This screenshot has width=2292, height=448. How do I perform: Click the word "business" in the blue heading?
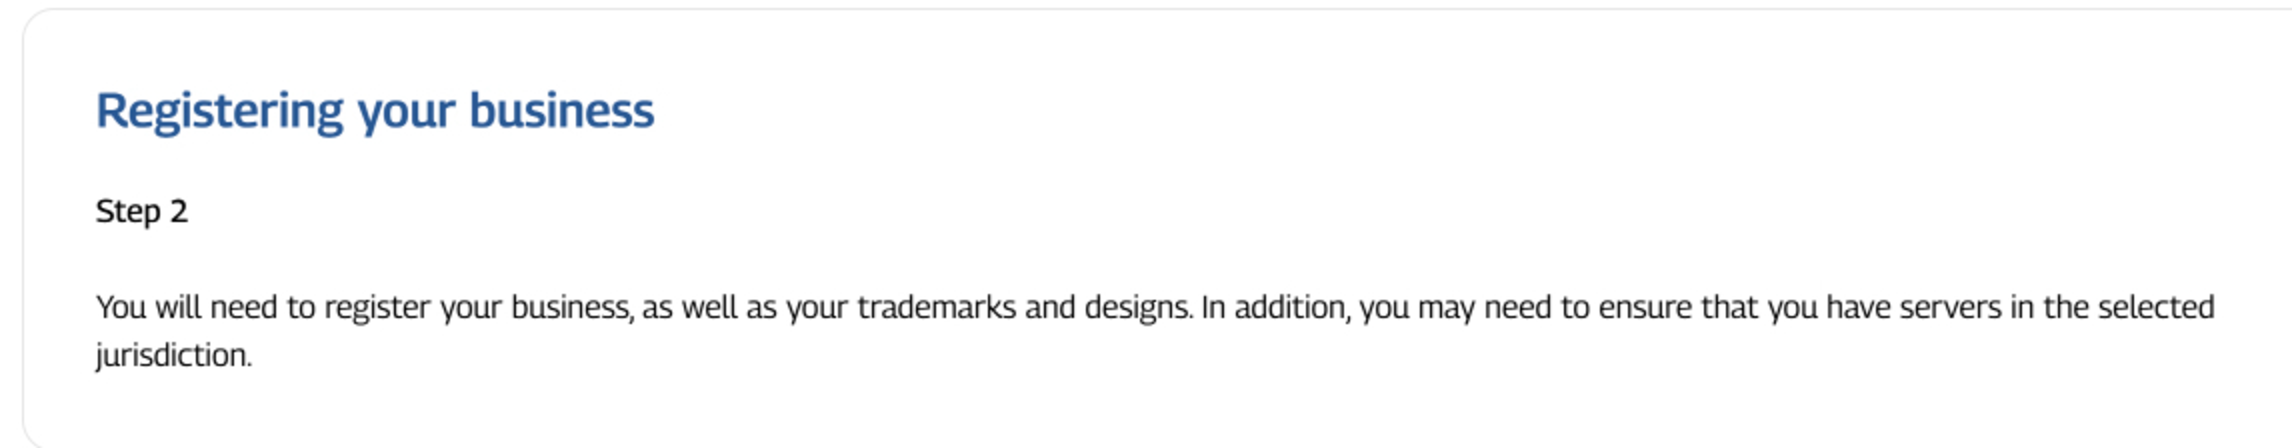(562, 110)
